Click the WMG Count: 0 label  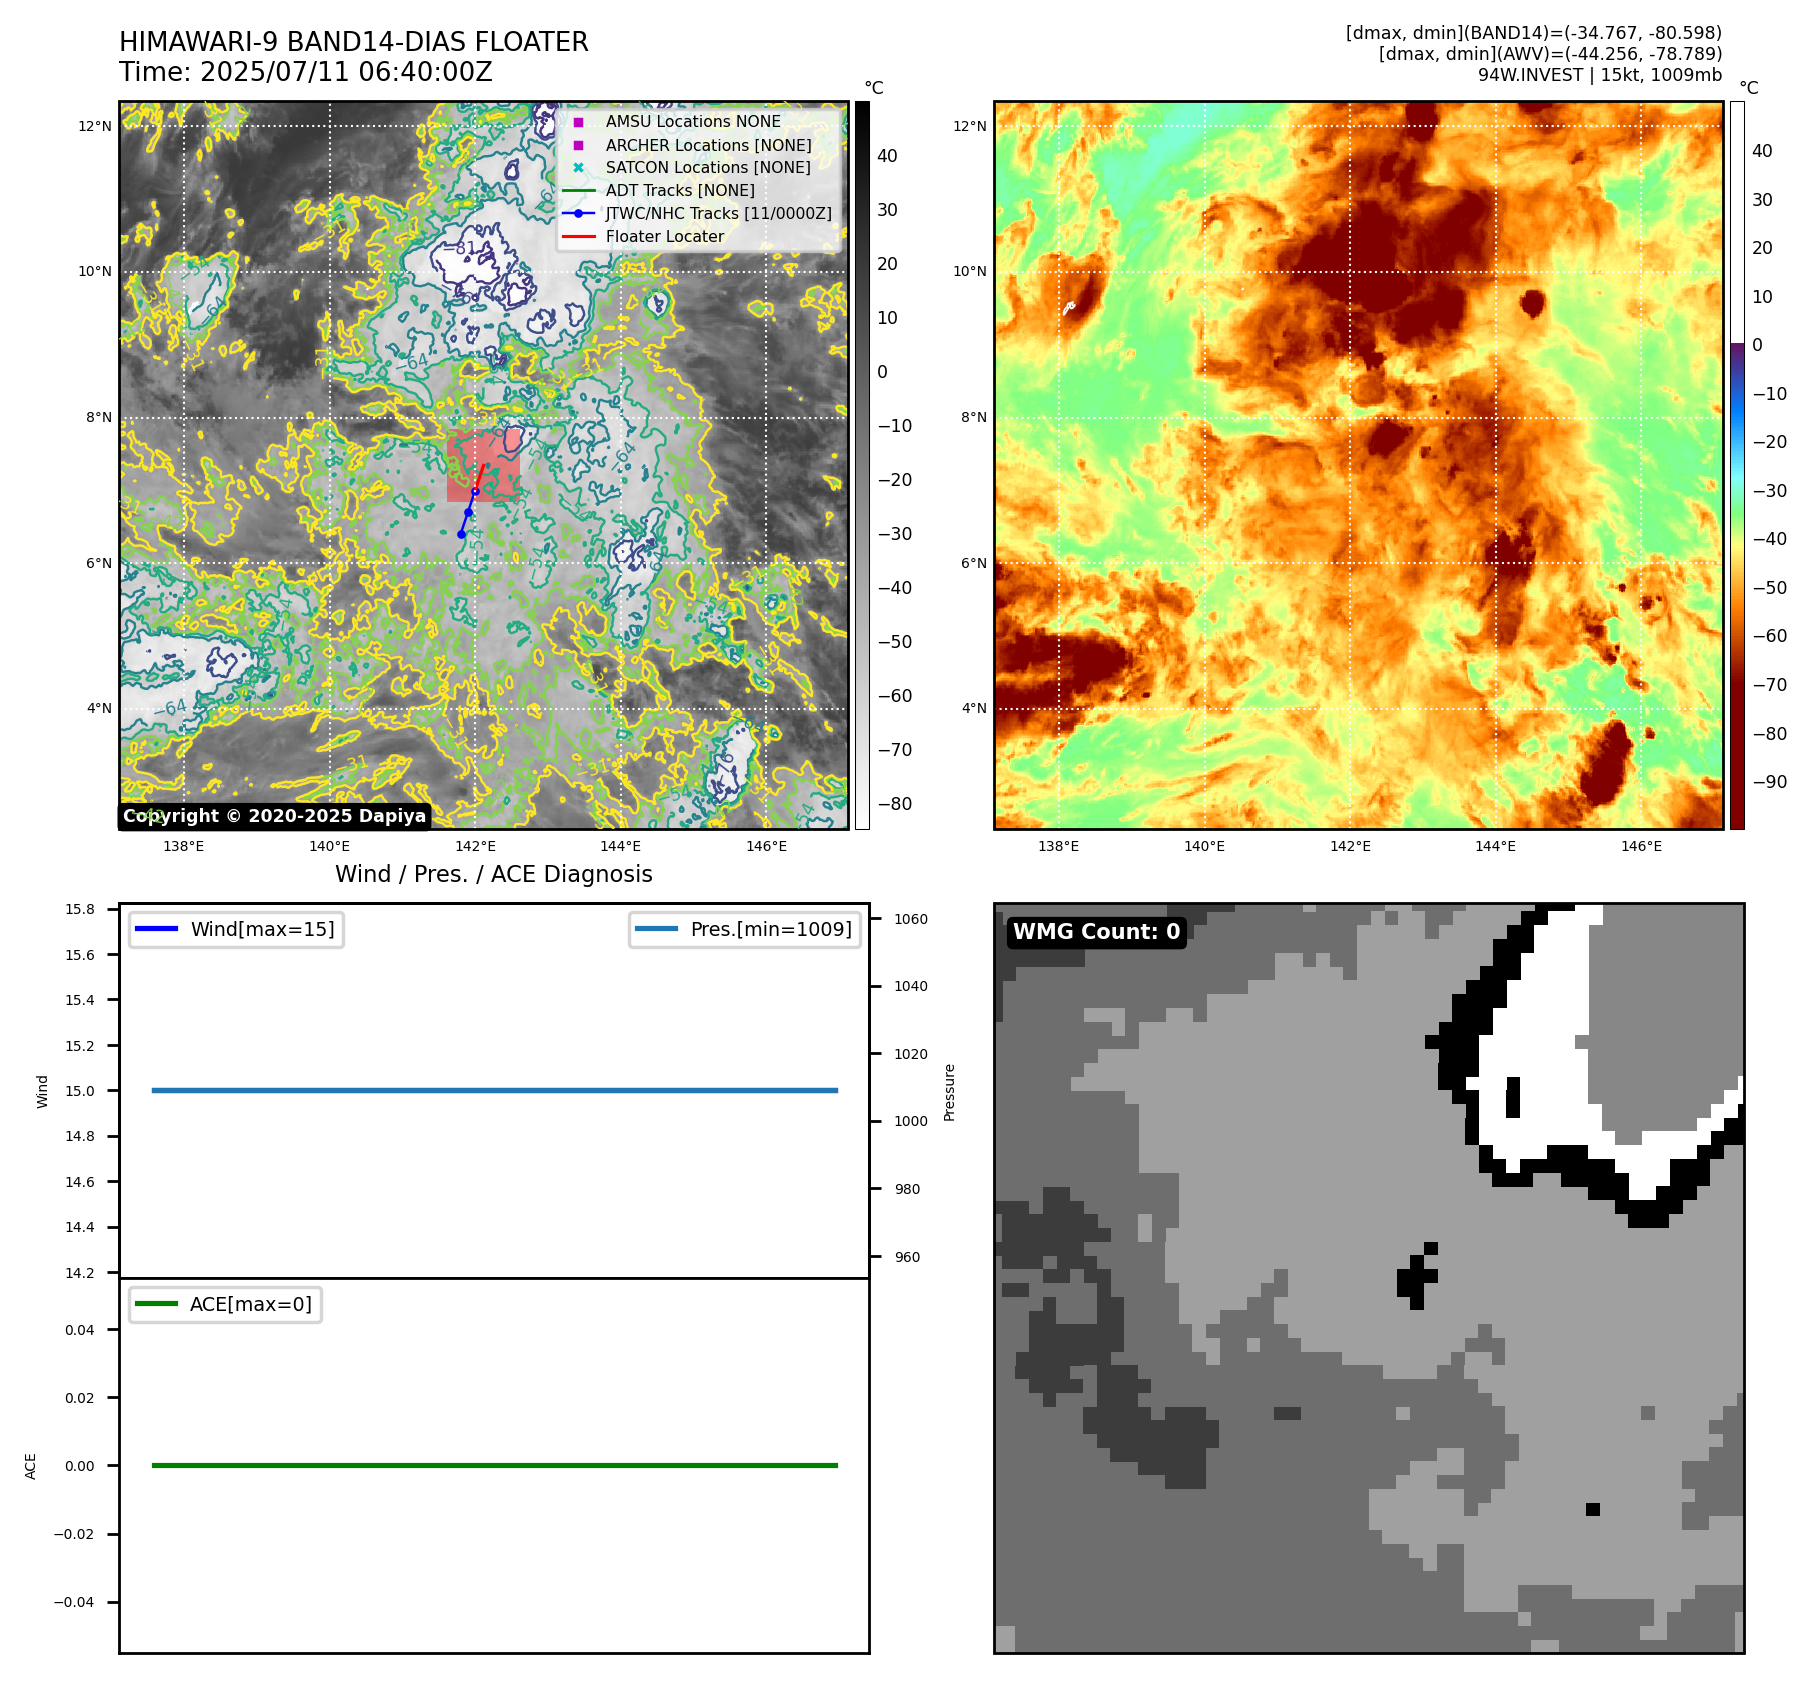pyautogui.click(x=1097, y=932)
